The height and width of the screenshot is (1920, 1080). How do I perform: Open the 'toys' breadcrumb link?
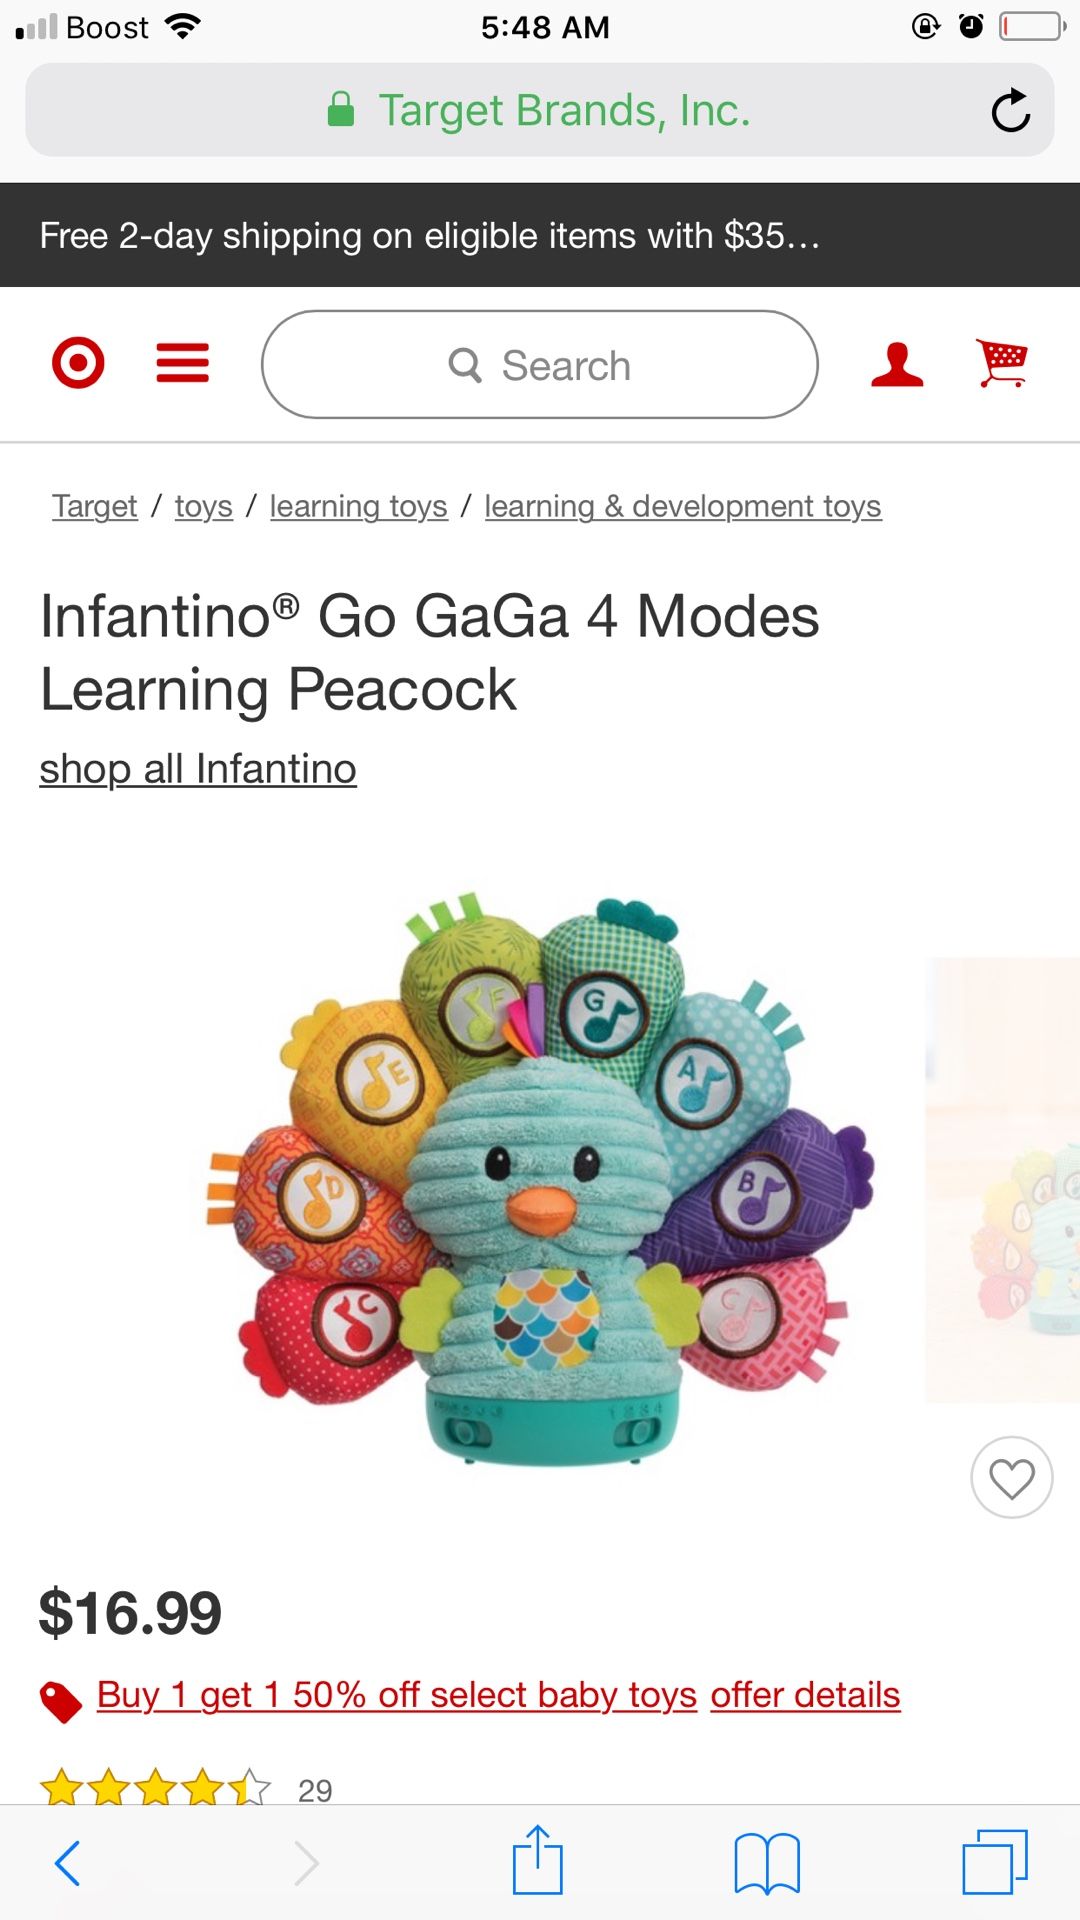click(204, 506)
